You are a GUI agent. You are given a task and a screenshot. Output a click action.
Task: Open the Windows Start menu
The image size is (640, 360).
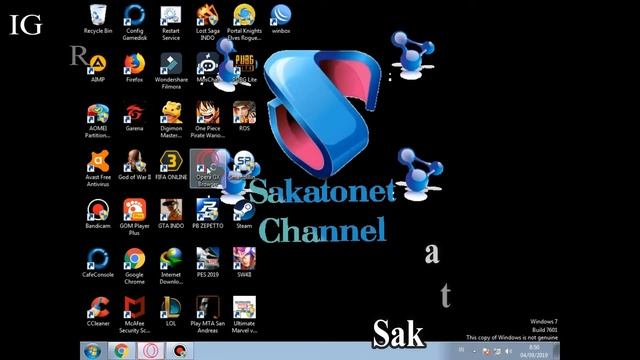pos(92,351)
